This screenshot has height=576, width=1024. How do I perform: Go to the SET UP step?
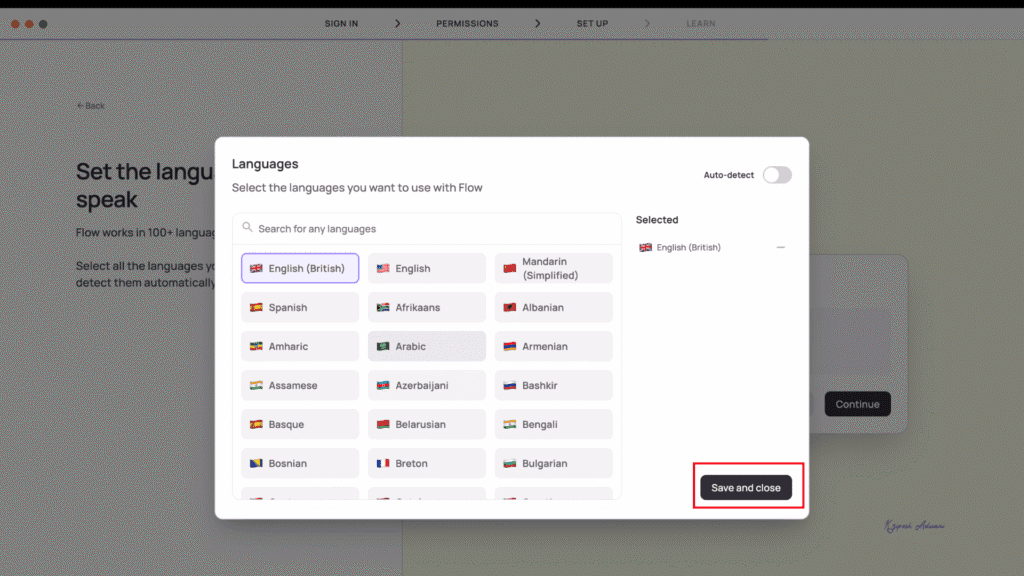coord(592,24)
